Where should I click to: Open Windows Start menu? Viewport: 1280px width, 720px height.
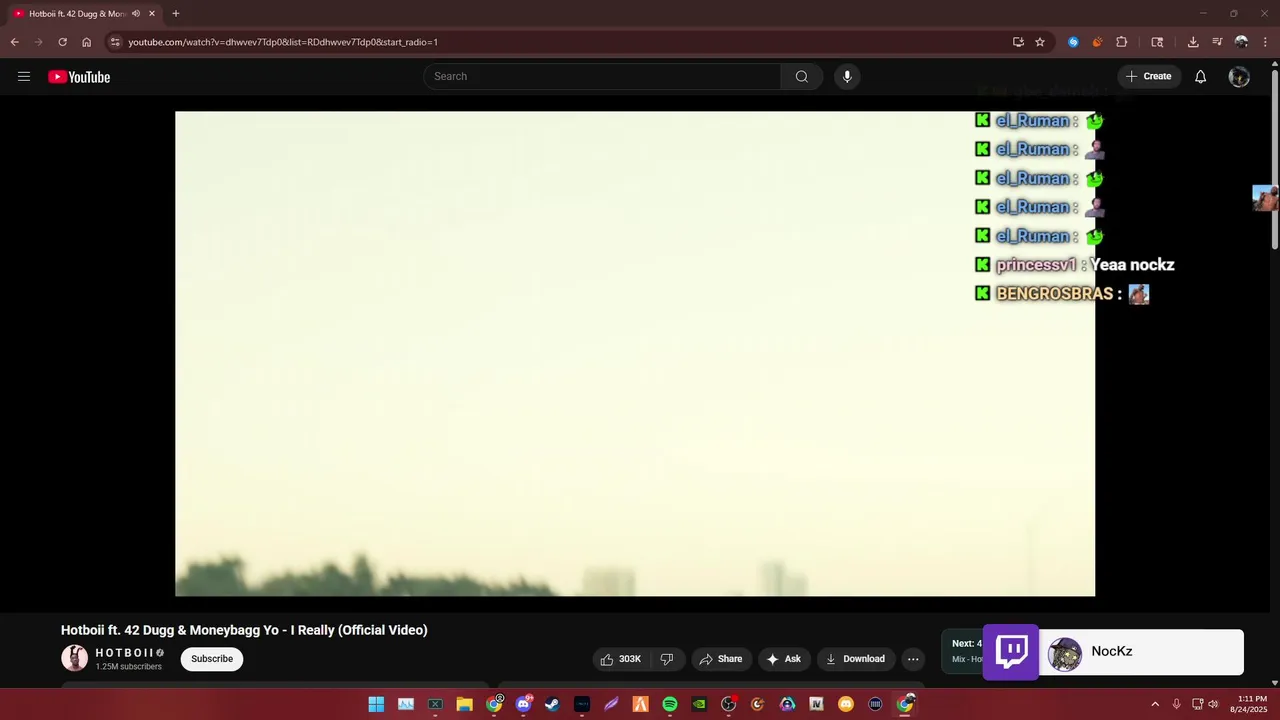pos(376,704)
